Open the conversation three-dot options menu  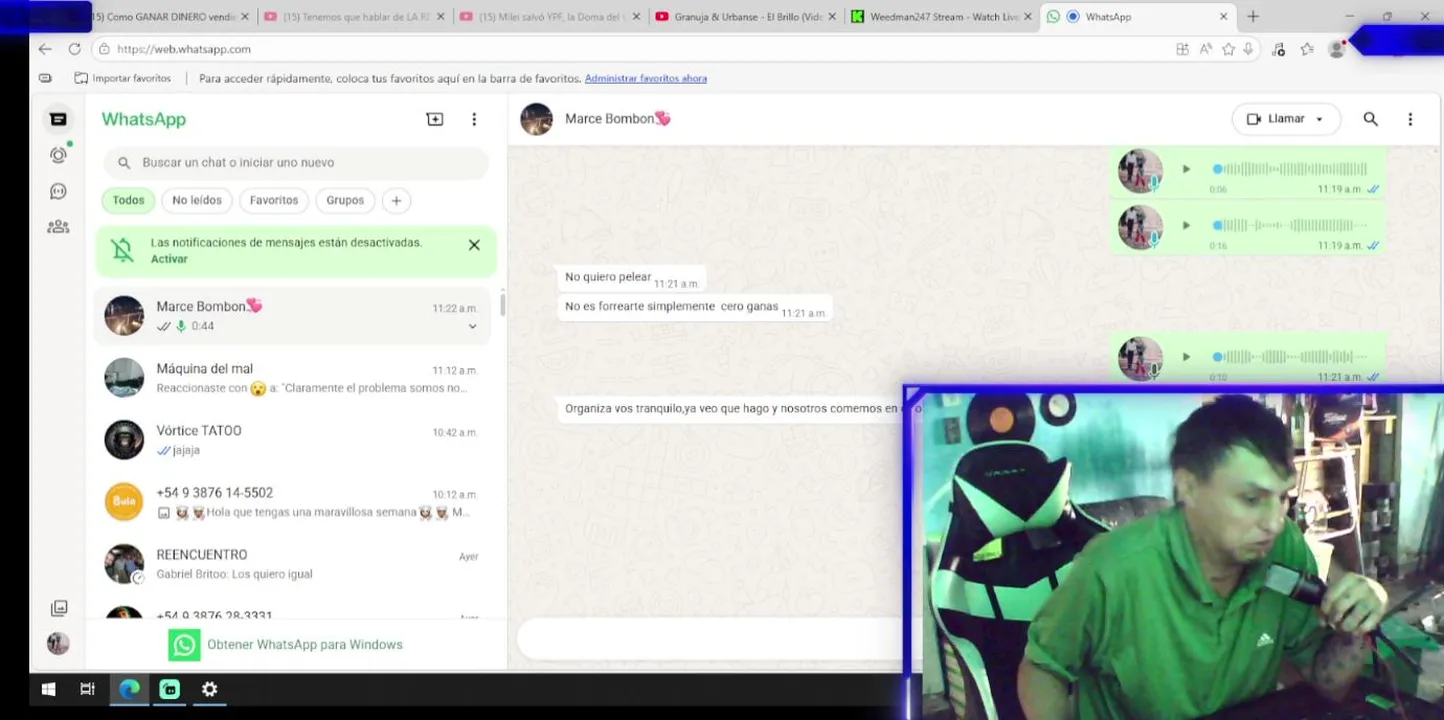[x=1410, y=119]
